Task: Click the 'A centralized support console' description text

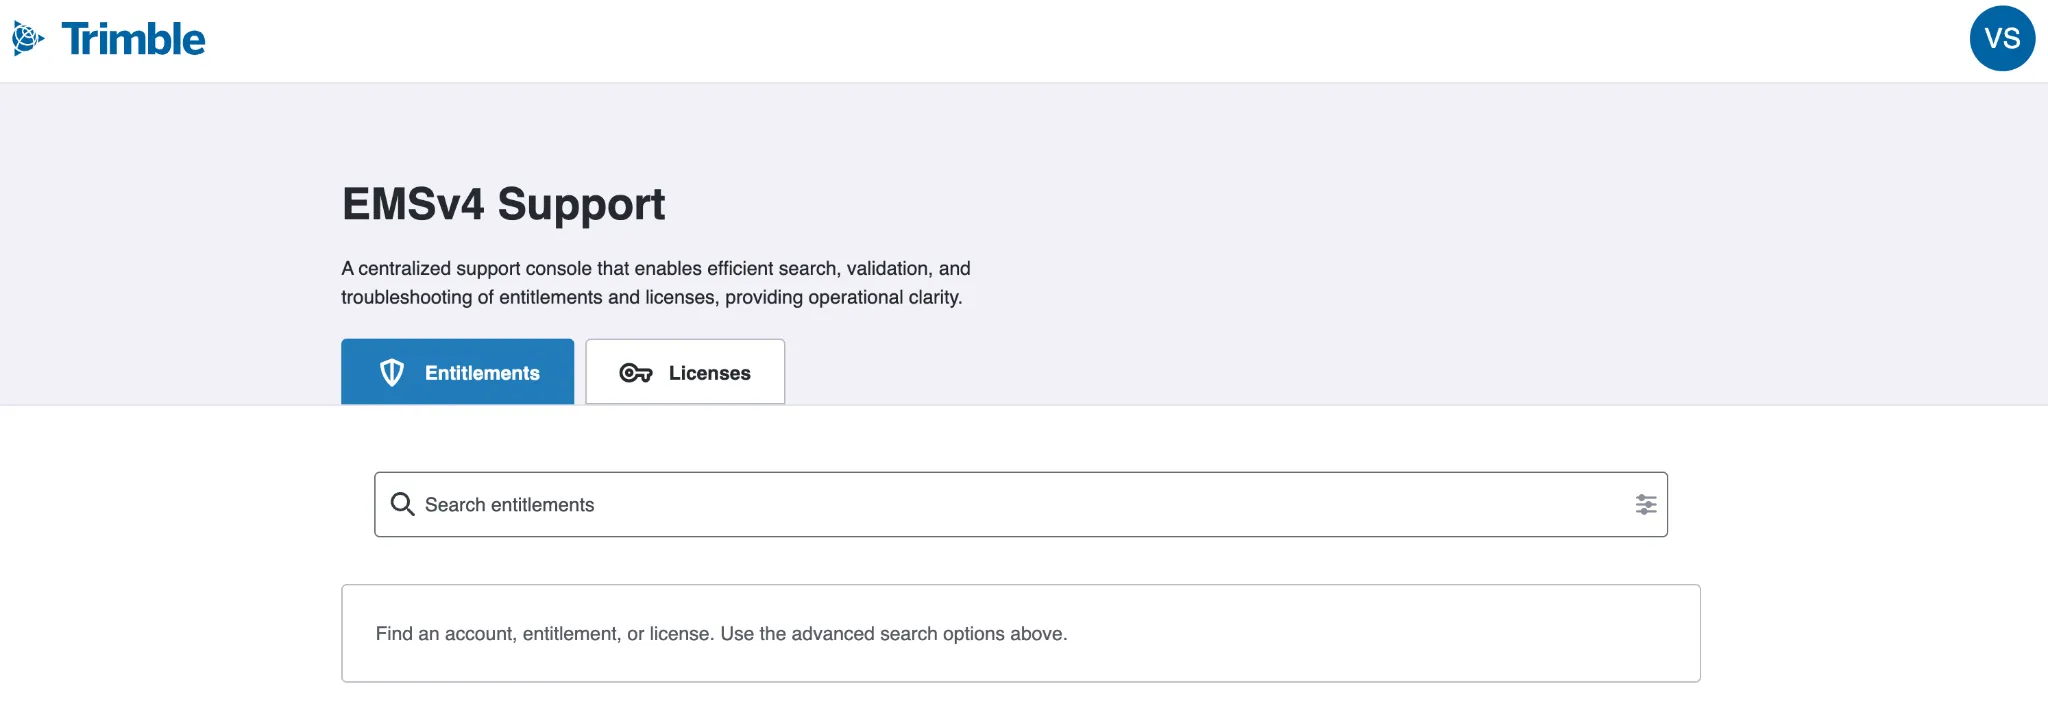Action: (656, 283)
